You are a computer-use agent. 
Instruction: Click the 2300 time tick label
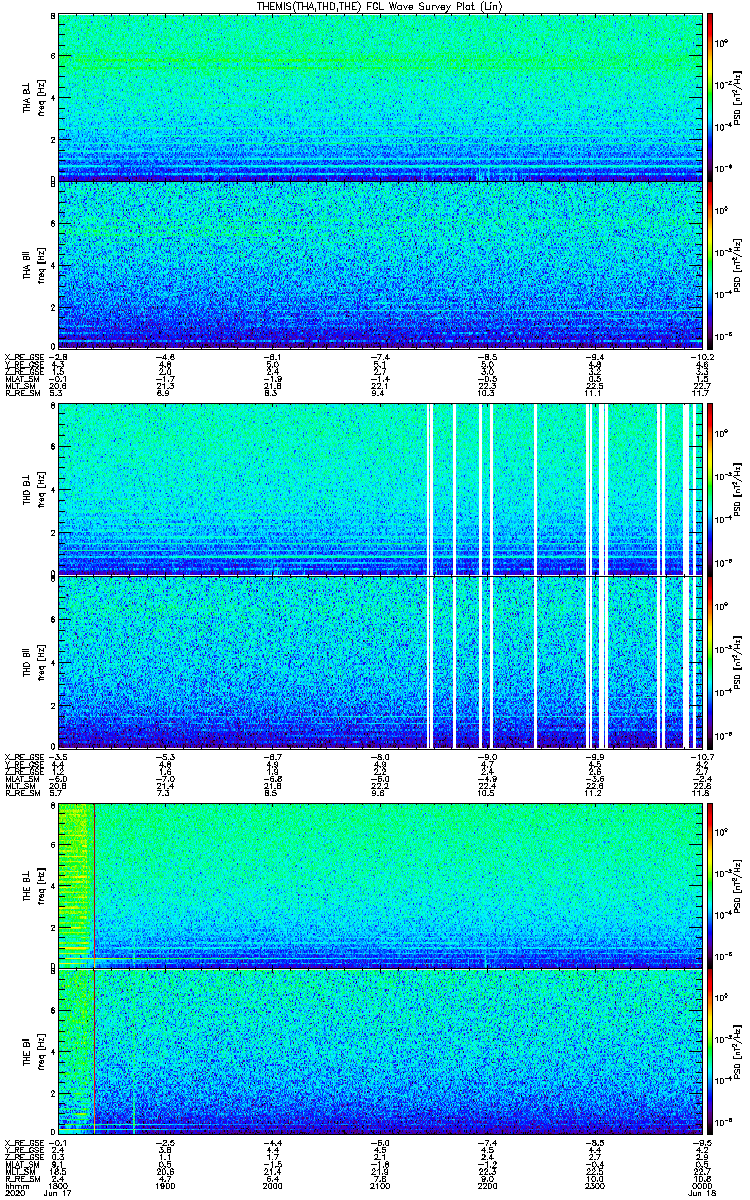pyautogui.click(x=597, y=1187)
